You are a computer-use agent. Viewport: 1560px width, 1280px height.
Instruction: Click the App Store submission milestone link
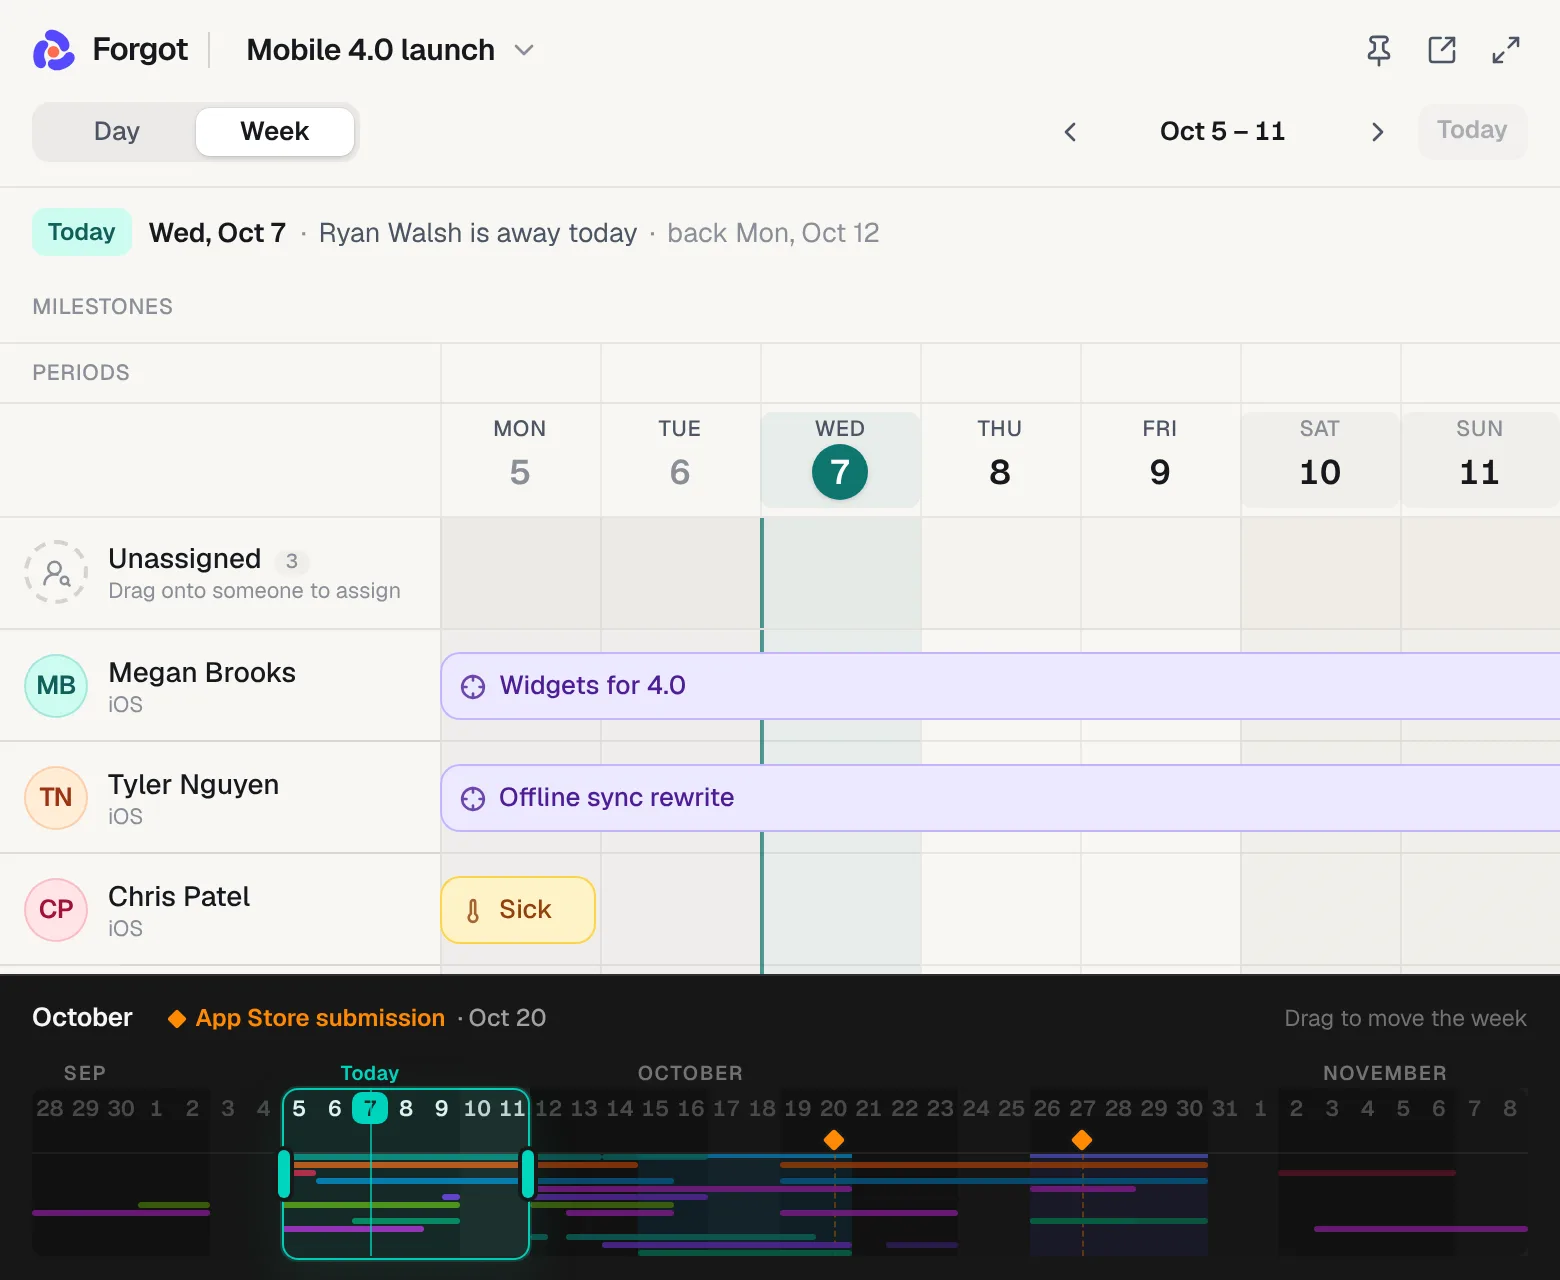tap(320, 1018)
